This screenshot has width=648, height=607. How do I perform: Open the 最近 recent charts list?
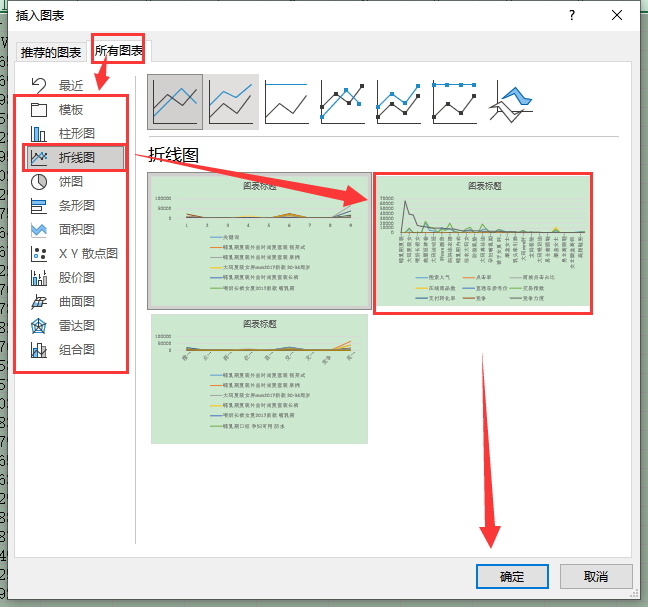[70, 85]
